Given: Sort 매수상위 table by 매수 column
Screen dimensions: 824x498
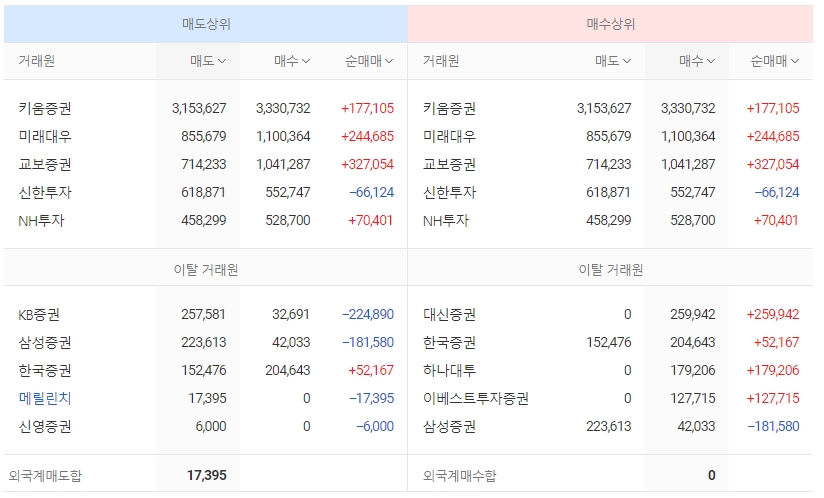Looking at the screenshot, I should coord(697,61).
